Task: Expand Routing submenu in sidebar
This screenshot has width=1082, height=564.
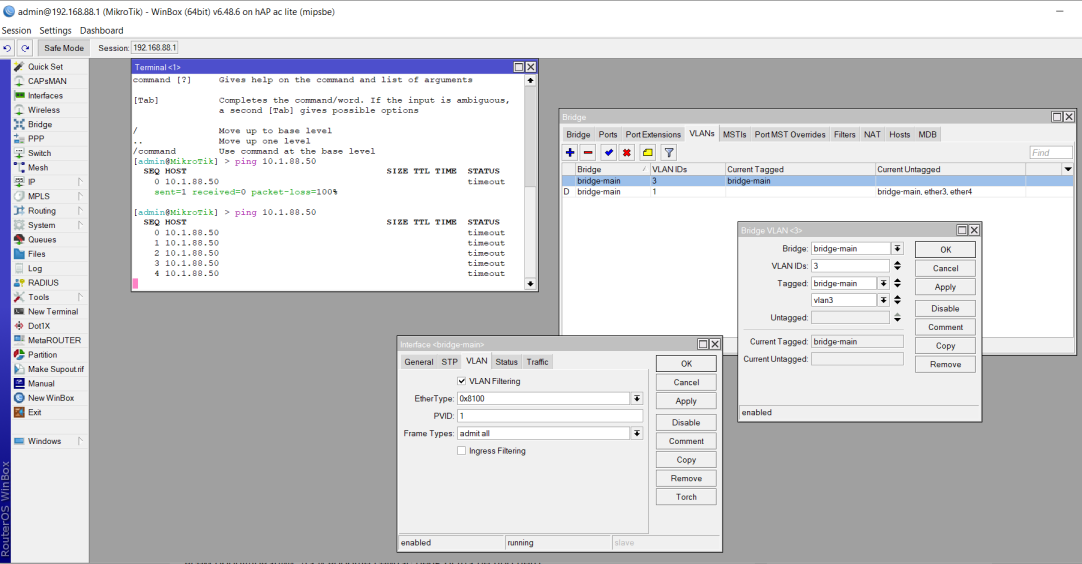Action: click(x=80, y=211)
